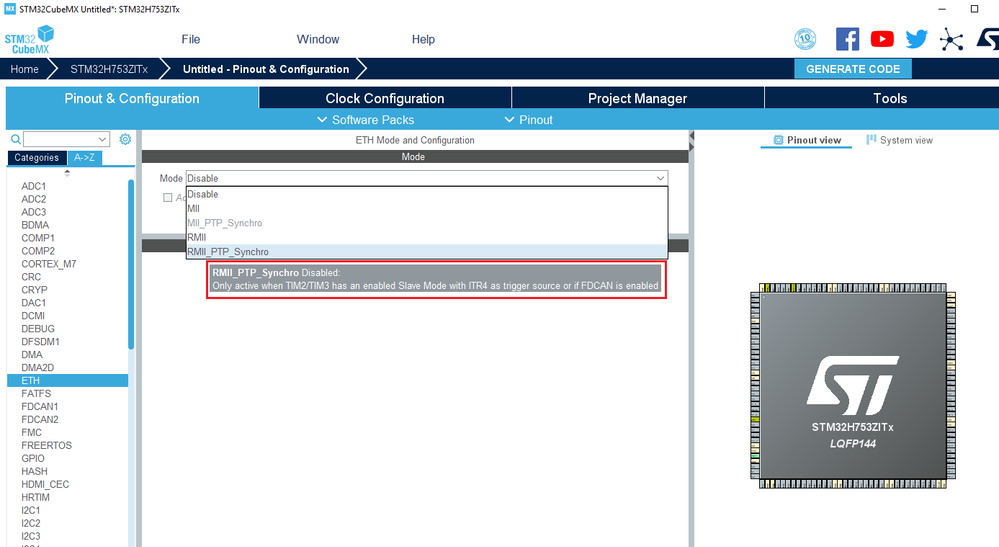
Task: Open the Window menu
Action: pos(318,39)
